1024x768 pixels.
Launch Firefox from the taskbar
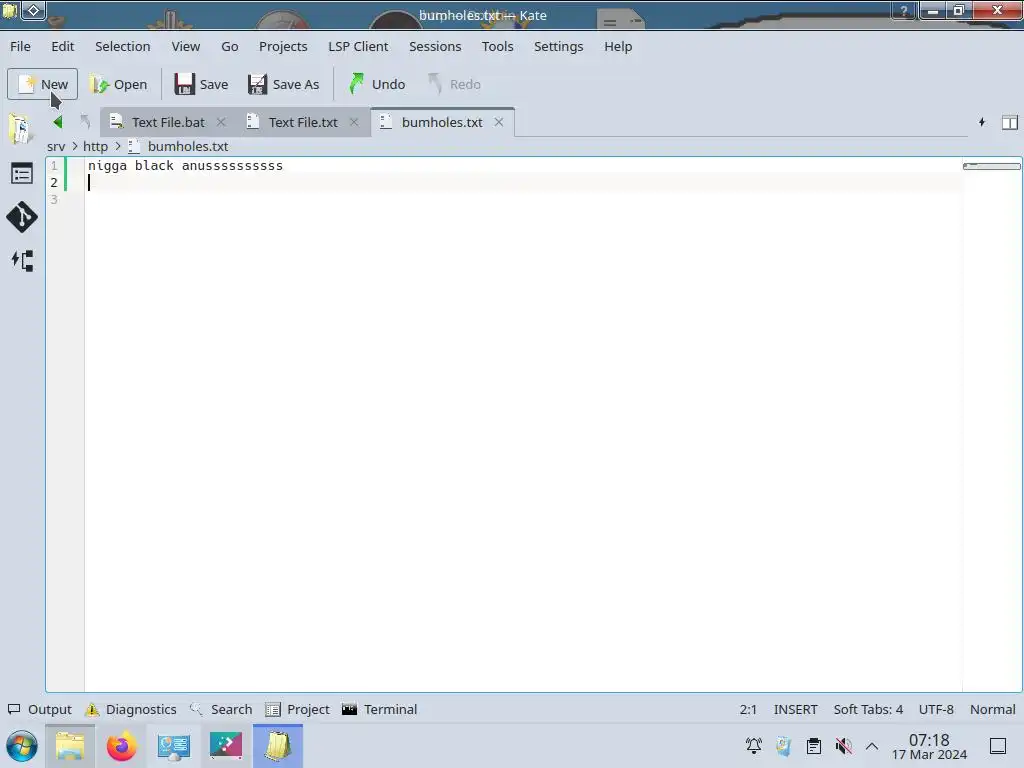(x=121, y=746)
